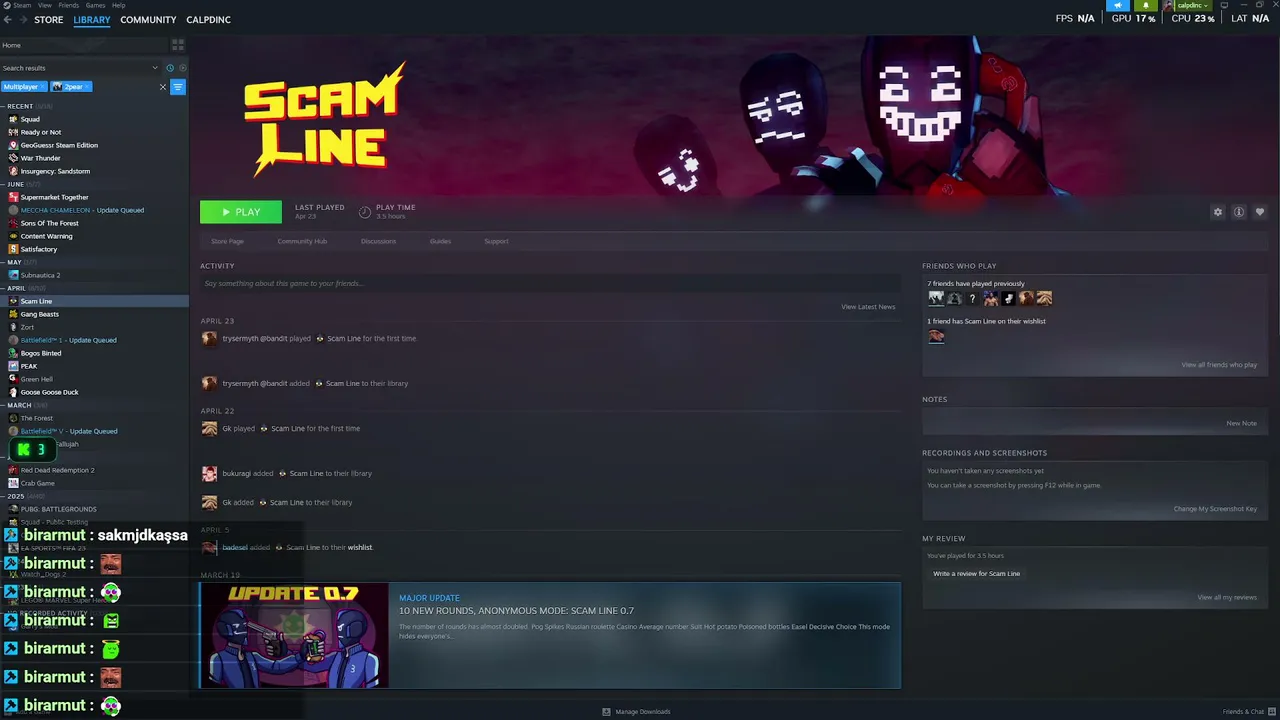Viewport: 1280px width, 720px height.
Task: Open Scam Line Discussions link
Action: click(378, 241)
